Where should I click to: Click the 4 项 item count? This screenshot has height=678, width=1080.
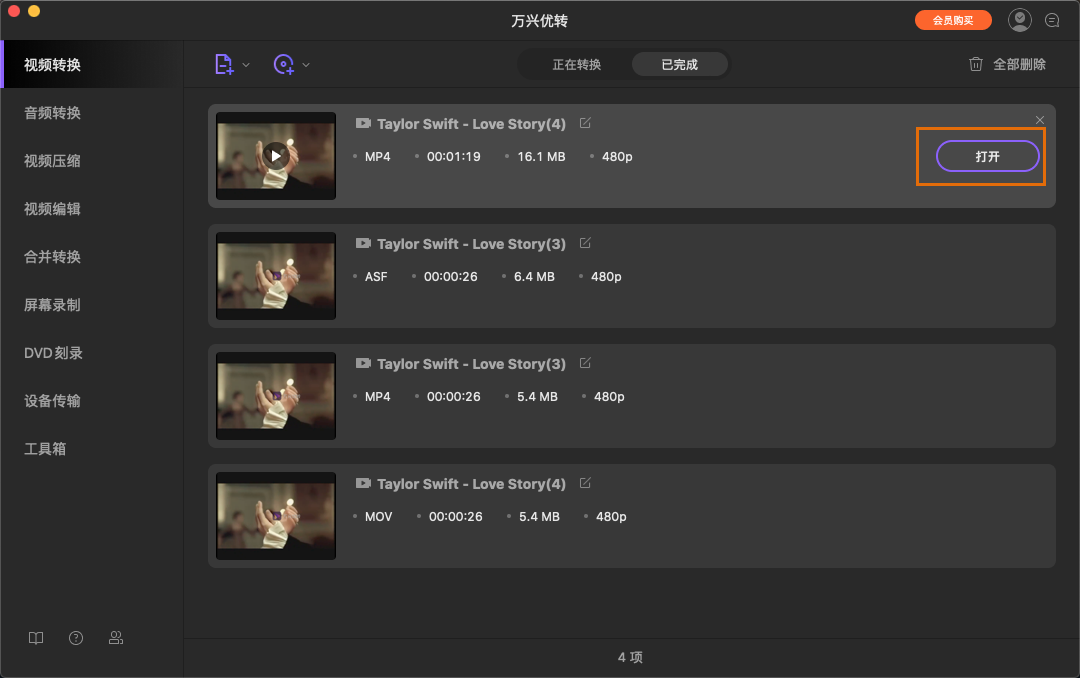[630, 657]
